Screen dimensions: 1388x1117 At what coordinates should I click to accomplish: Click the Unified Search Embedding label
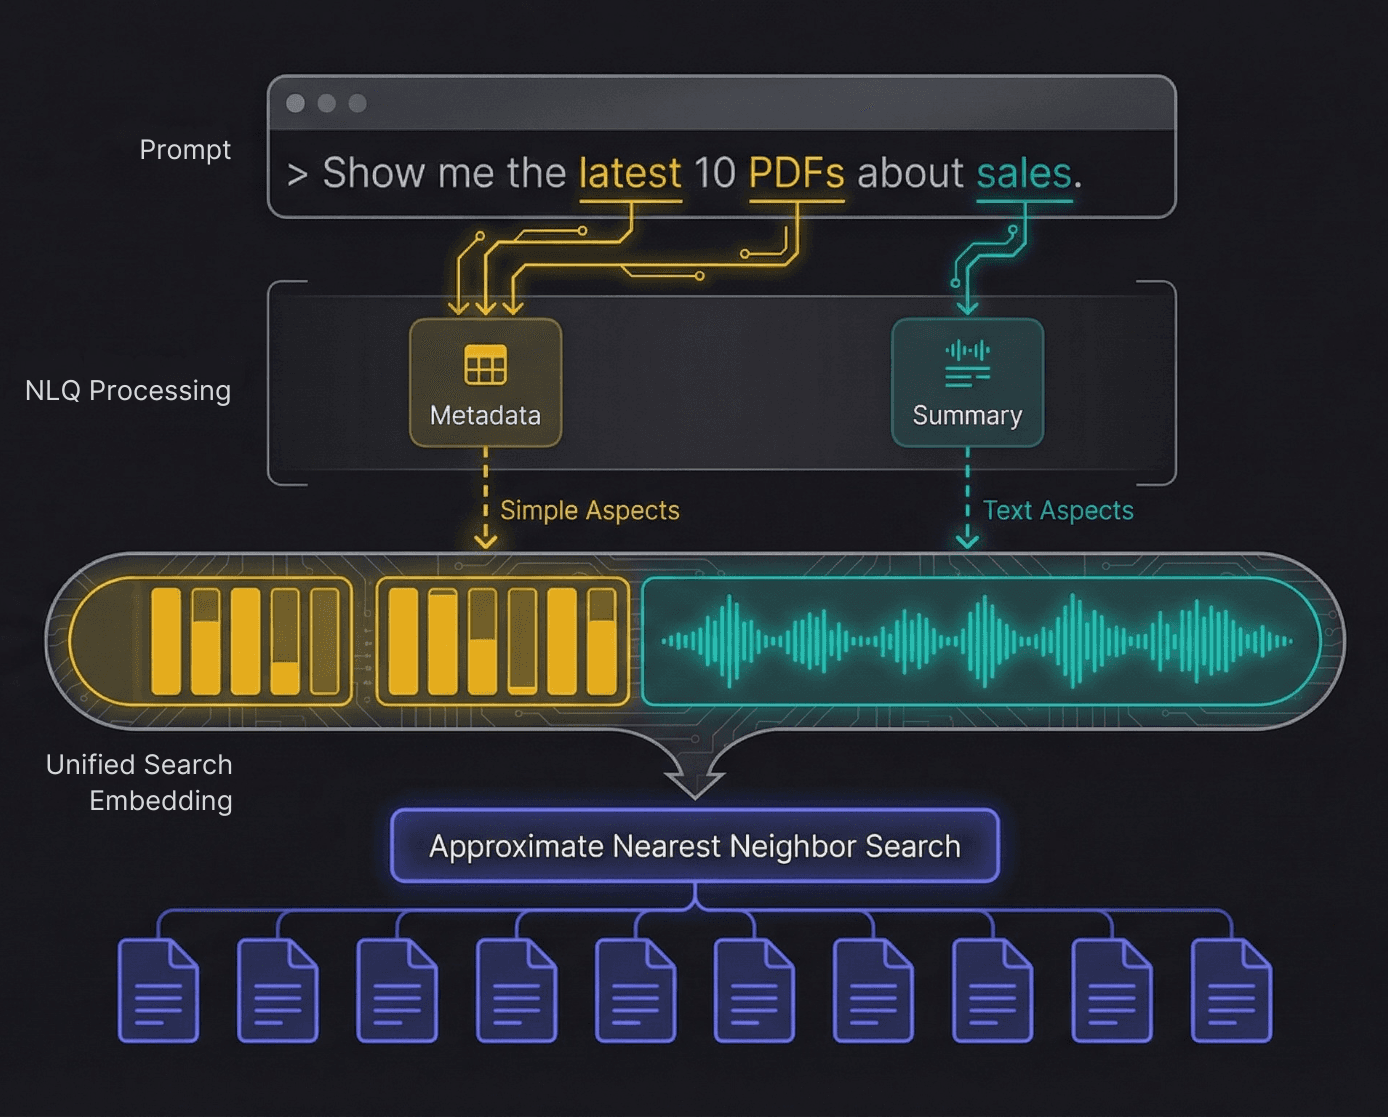(139, 782)
